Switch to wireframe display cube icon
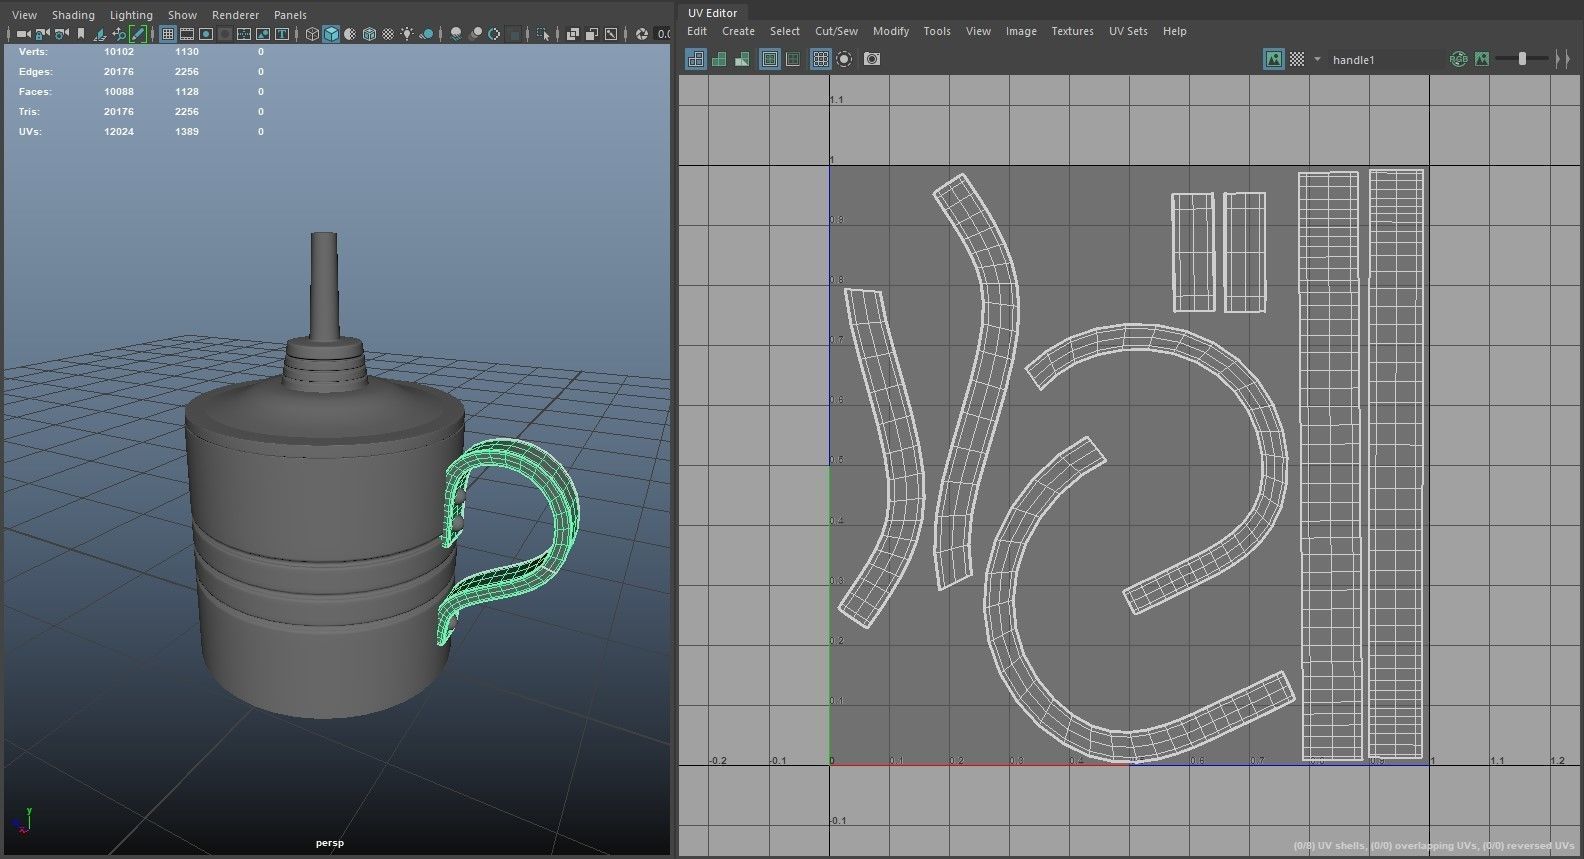1584x859 pixels. click(312, 34)
